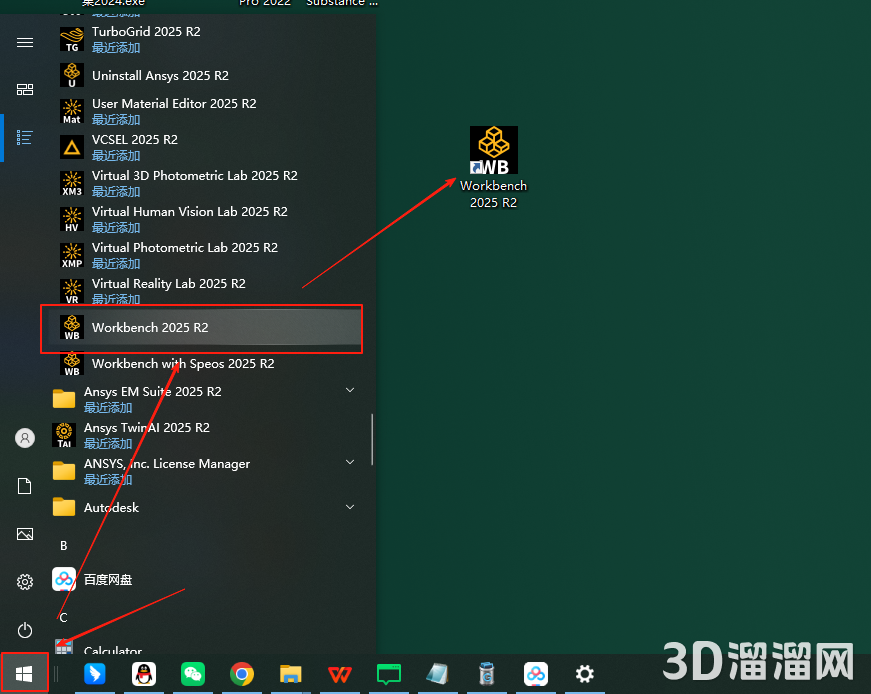Start Virtual Human Vision Lab 2025 R2
Viewport: 871px width, 694px height.
coord(189,212)
